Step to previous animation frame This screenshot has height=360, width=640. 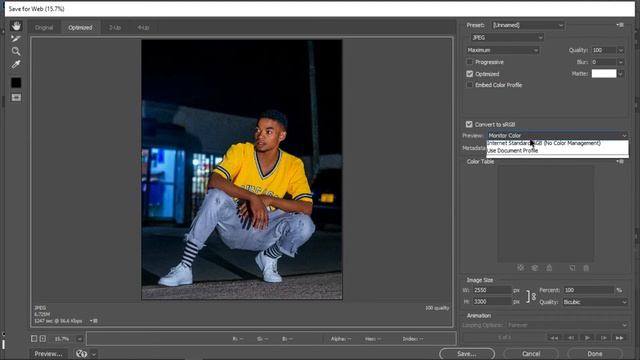coord(571,338)
